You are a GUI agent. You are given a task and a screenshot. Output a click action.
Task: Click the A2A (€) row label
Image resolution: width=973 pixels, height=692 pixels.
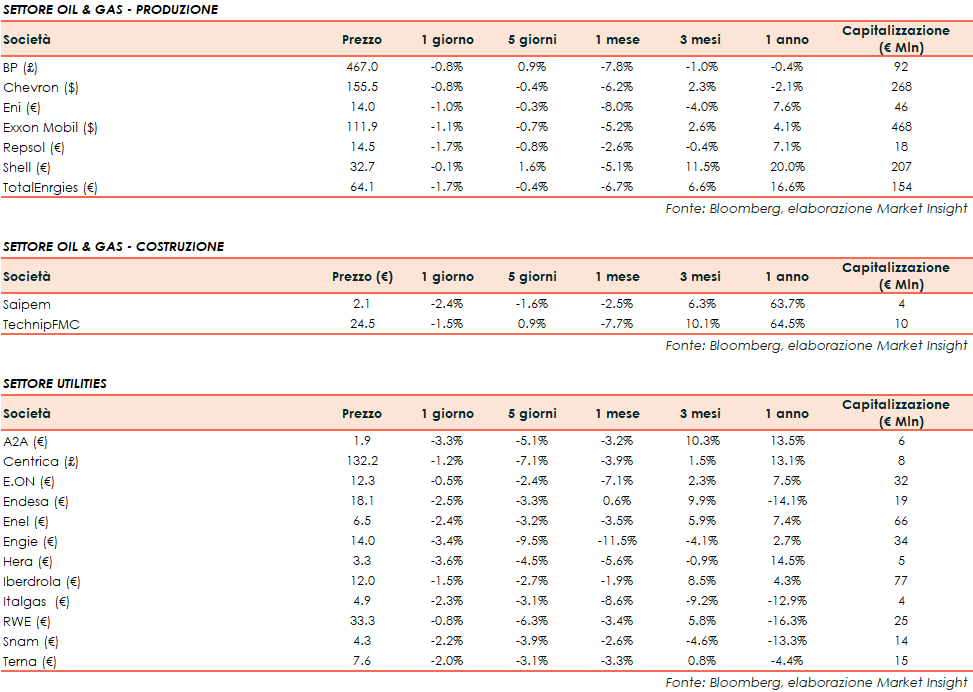(26, 441)
